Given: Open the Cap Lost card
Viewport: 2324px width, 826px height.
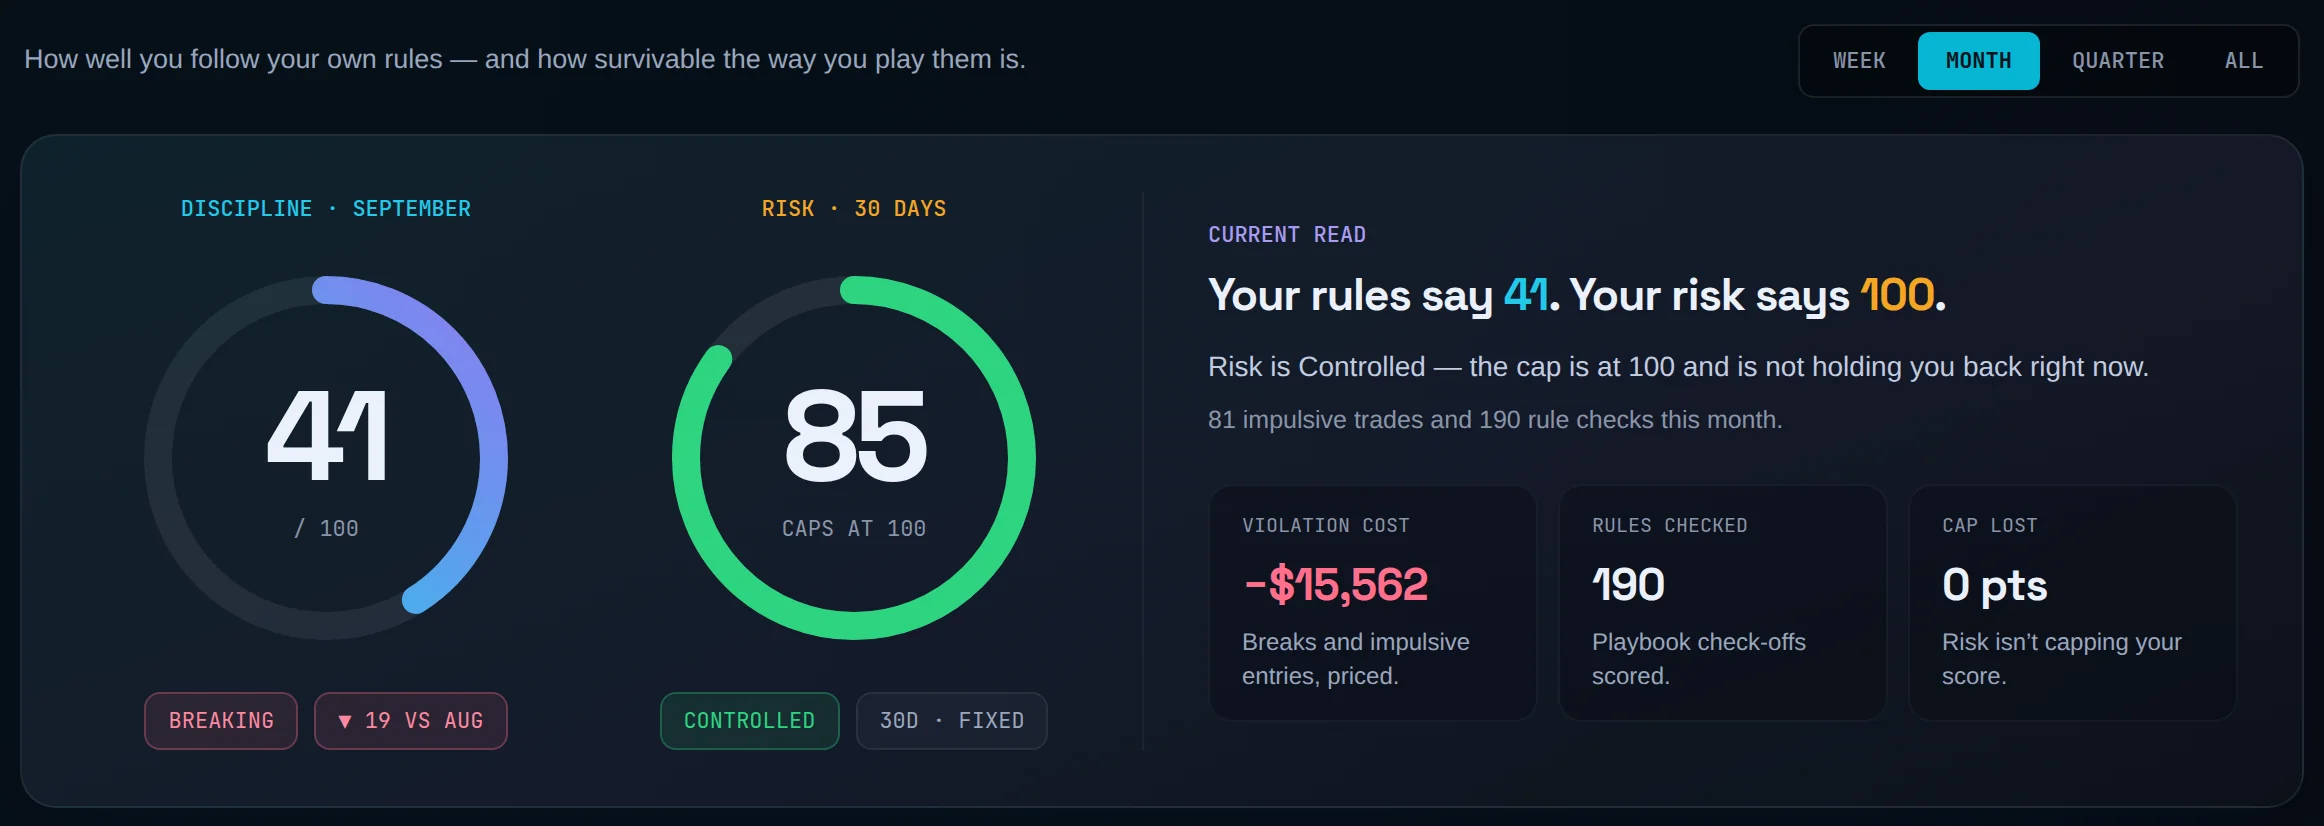Looking at the screenshot, I should coord(2073,603).
